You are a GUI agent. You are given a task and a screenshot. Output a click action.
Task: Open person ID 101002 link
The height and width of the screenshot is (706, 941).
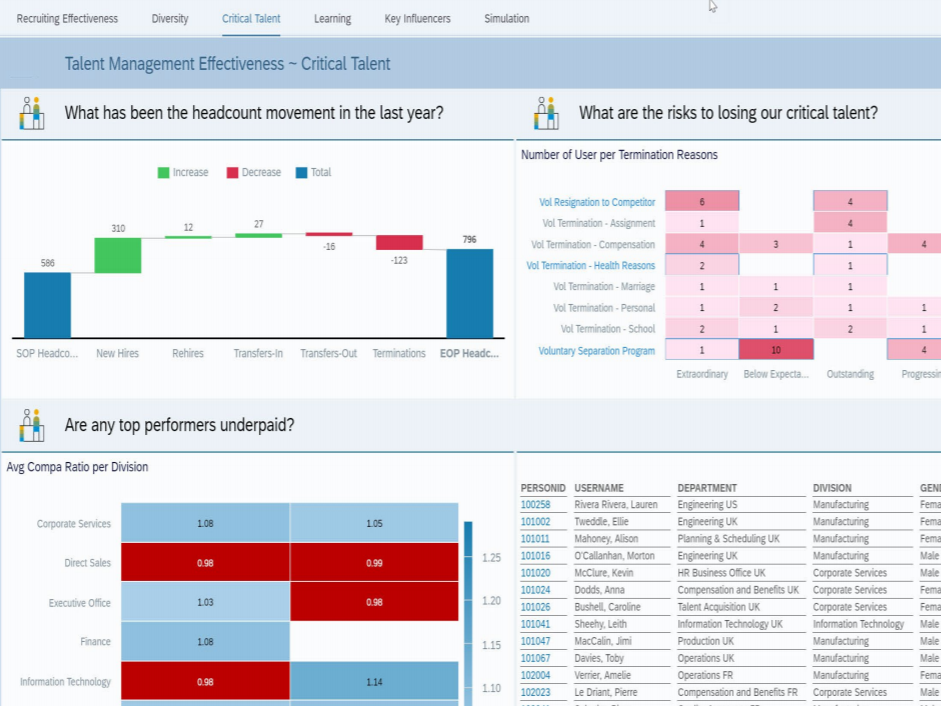coord(535,522)
